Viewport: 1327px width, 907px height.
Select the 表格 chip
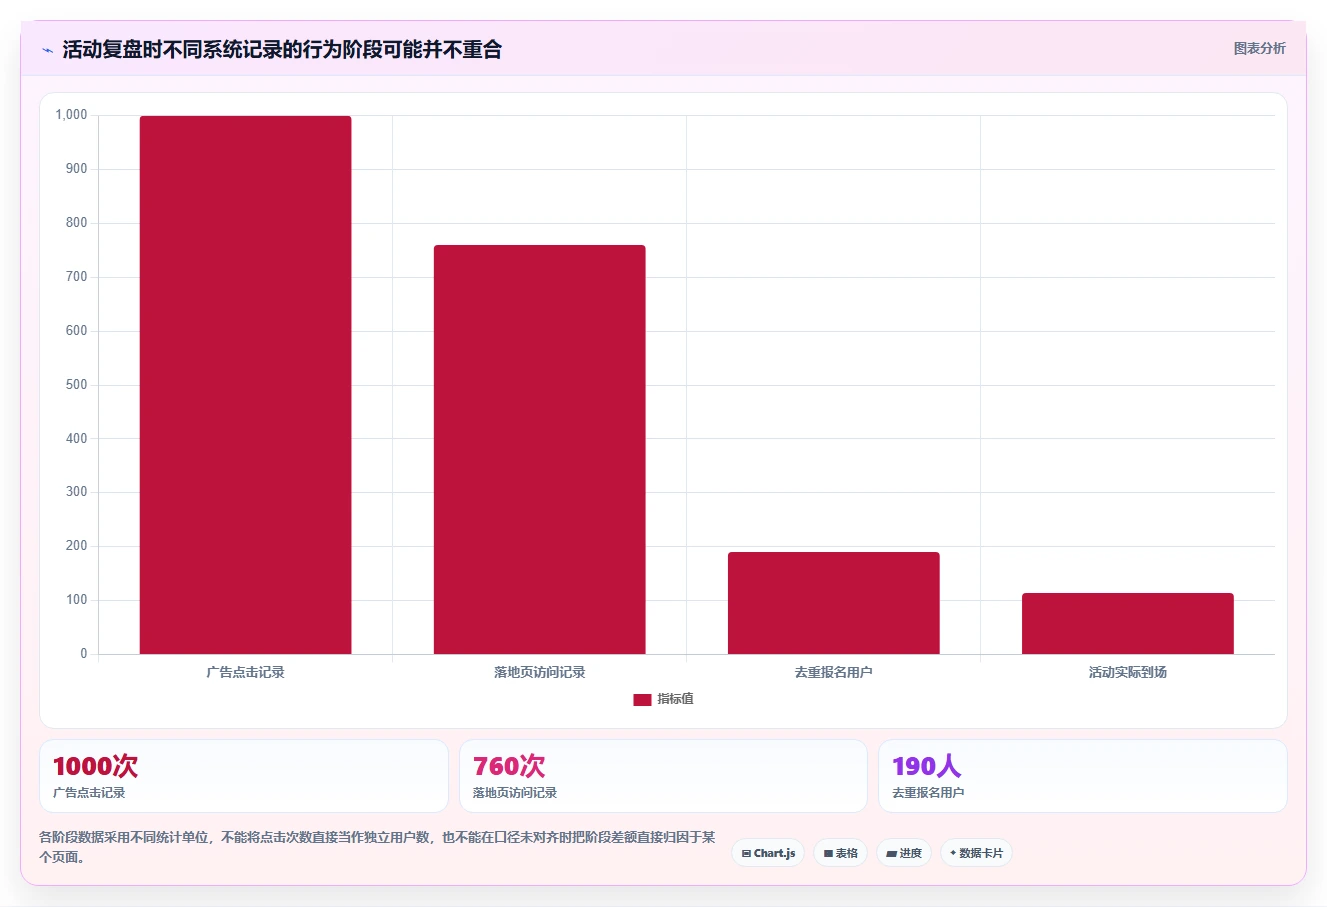tap(840, 853)
